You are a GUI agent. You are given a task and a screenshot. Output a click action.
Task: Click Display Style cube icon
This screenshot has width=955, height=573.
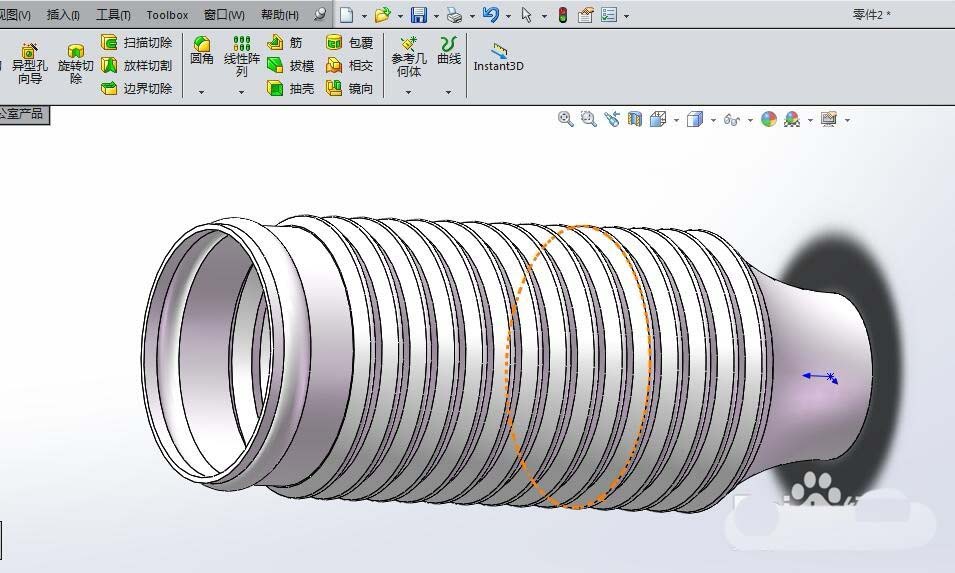[695, 119]
